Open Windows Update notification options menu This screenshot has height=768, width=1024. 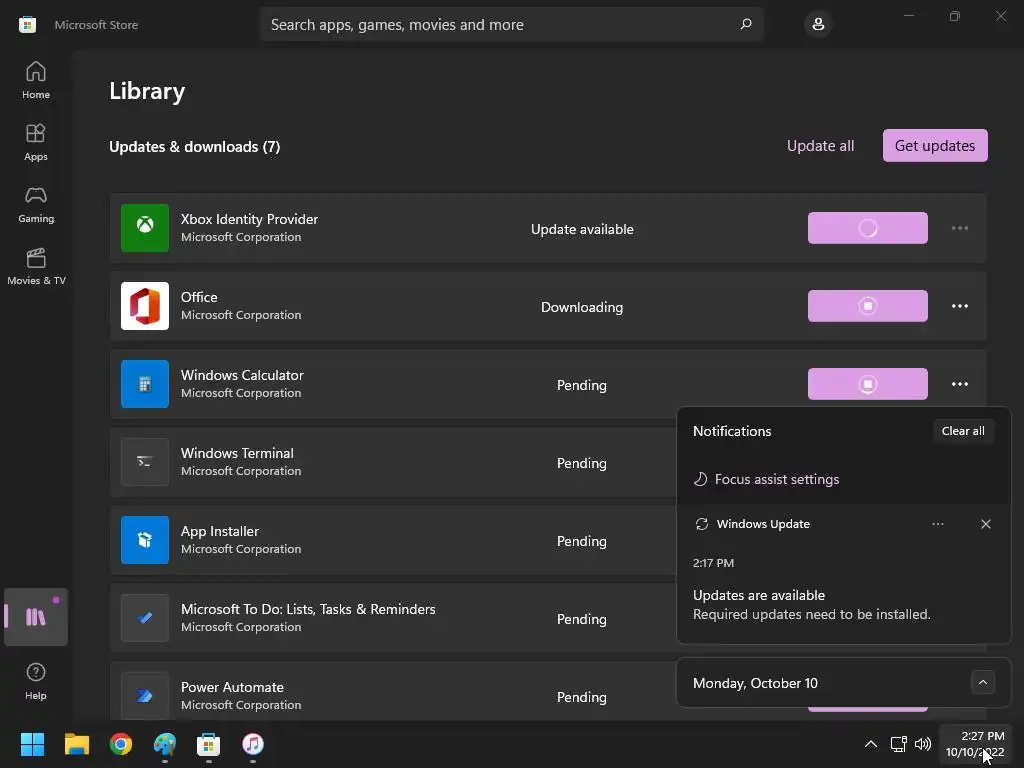pos(938,524)
